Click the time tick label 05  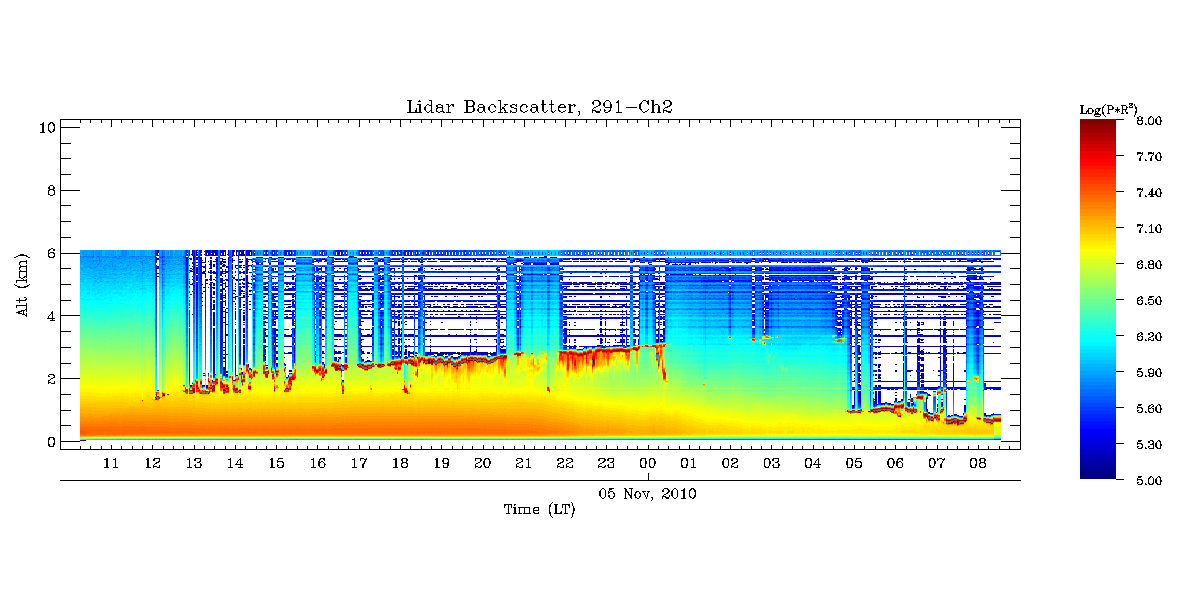pyautogui.click(x=854, y=464)
